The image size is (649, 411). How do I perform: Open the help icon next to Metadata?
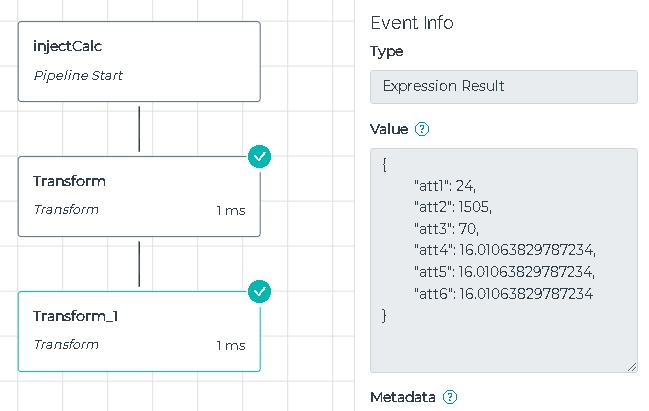tap(450, 397)
